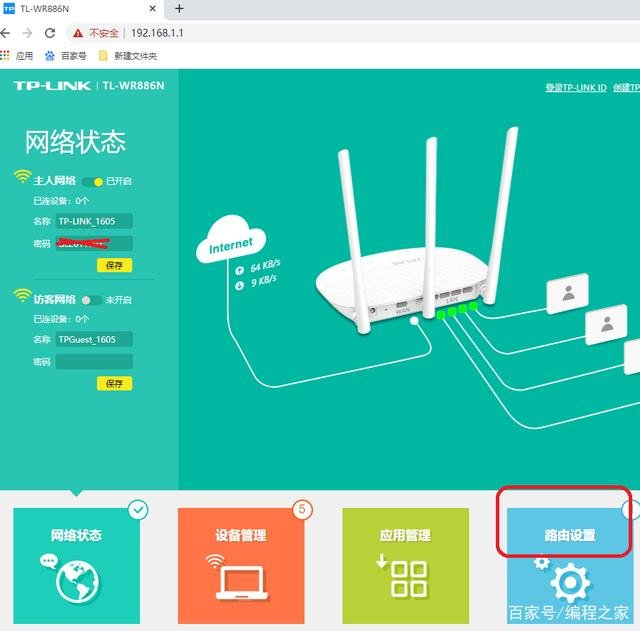Open the 新建文件夹 bookmarks folder
Image resolution: width=640 pixels, height=631 pixels.
[128, 56]
